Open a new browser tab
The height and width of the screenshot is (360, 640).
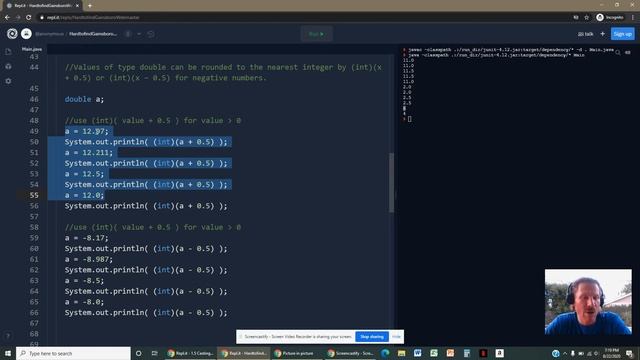90,6
